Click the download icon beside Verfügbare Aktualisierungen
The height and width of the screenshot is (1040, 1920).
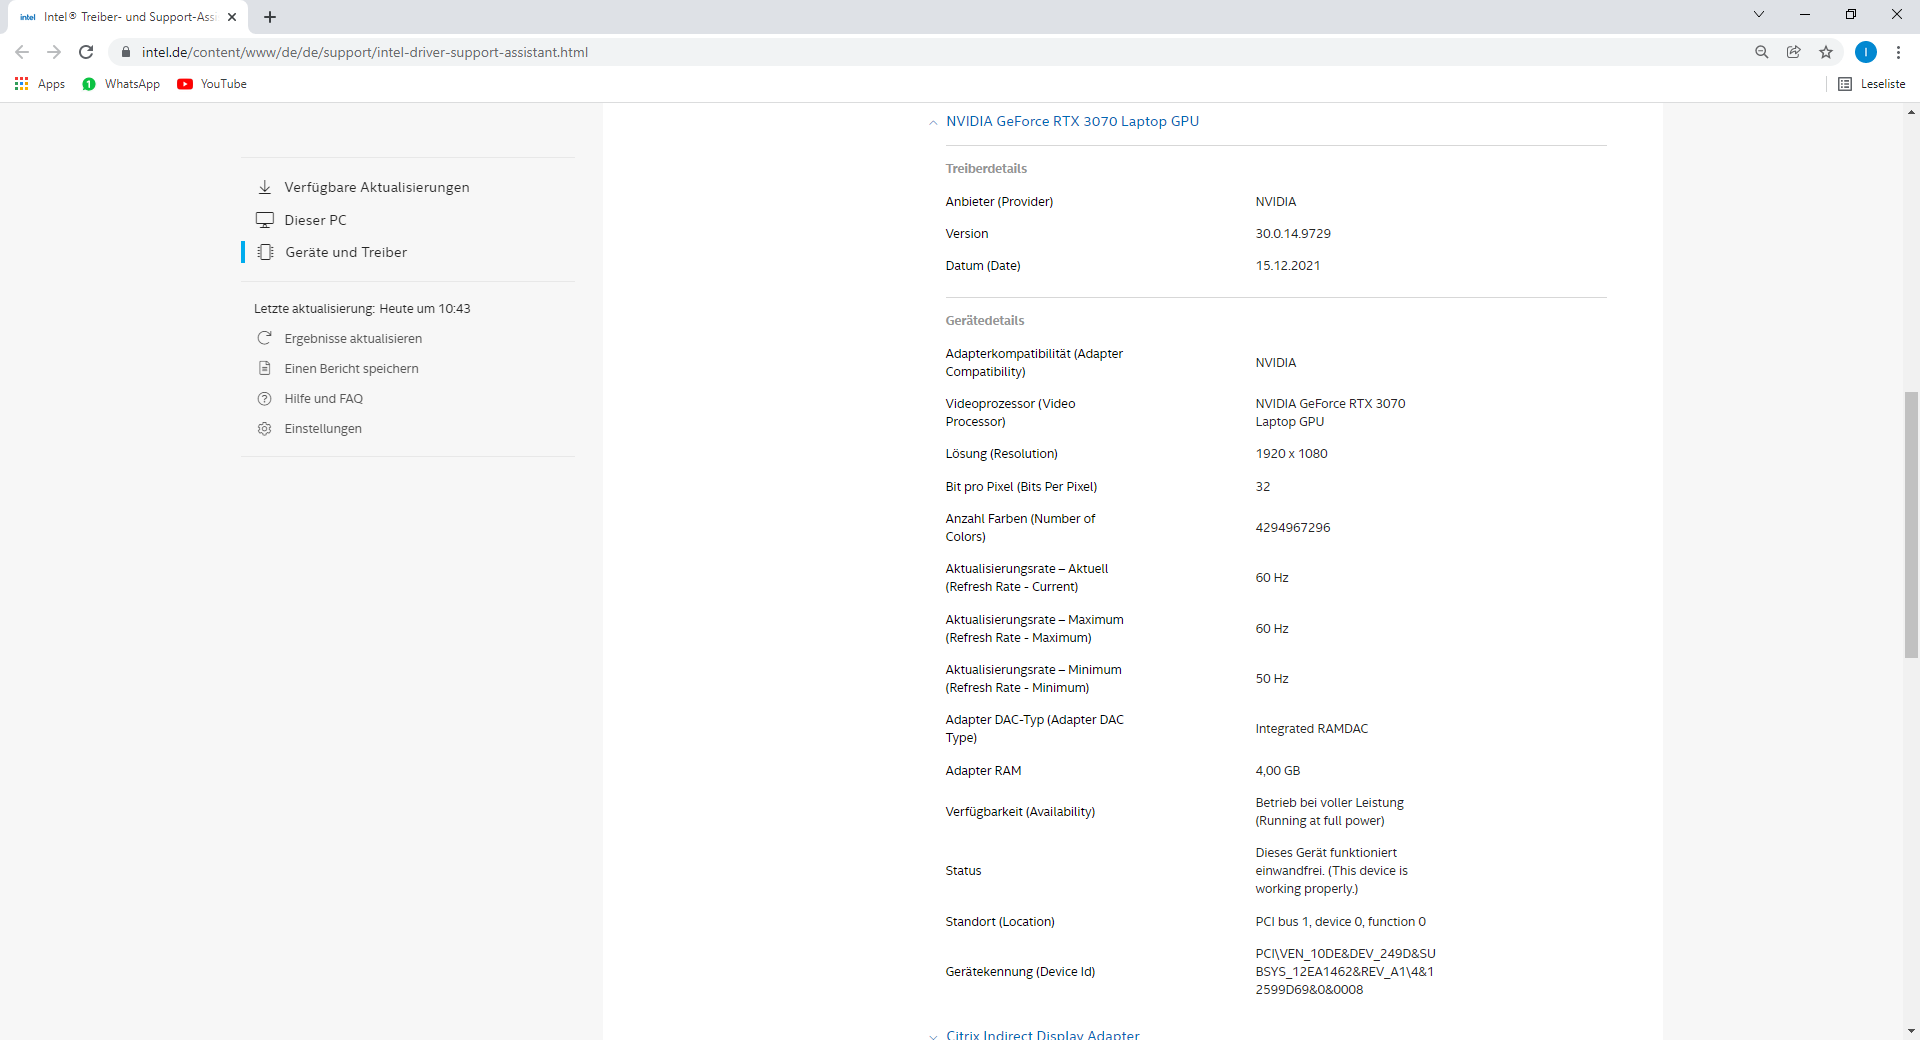point(265,187)
